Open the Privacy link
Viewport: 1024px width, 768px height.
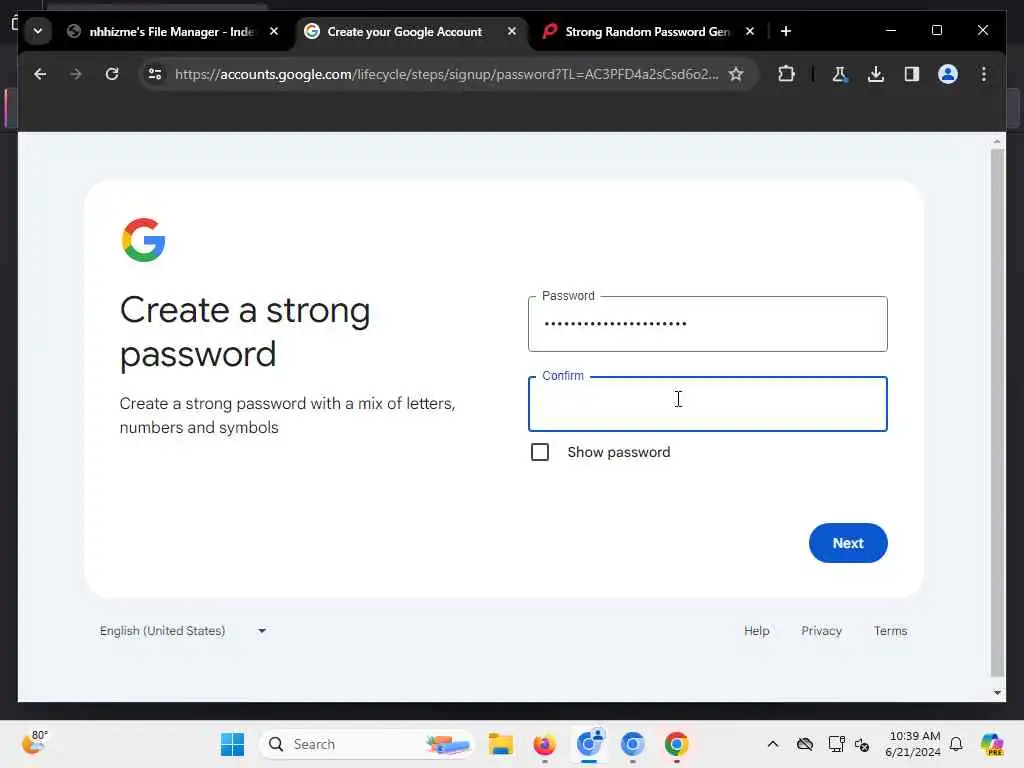pyautogui.click(x=821, y=631)
